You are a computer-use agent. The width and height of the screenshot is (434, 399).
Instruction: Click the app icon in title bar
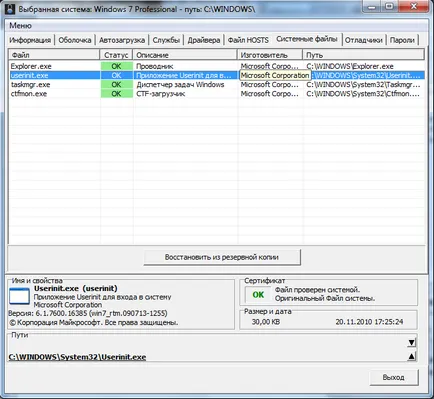coord(10,8)
